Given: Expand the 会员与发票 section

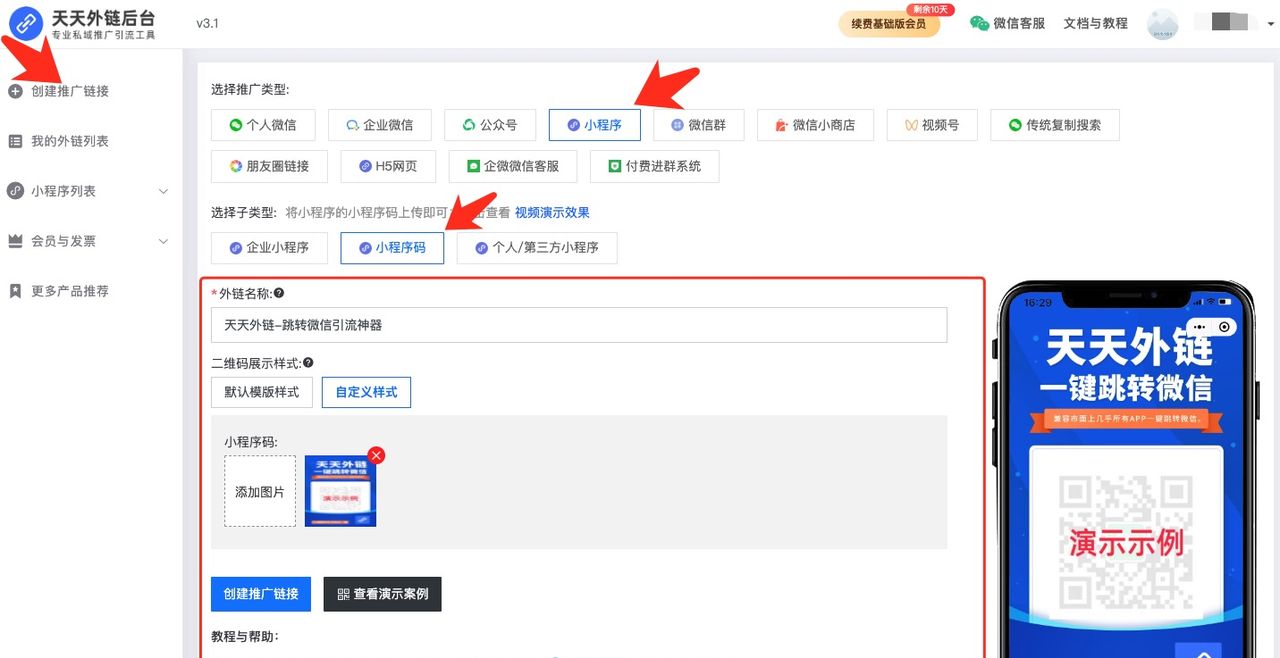Looking at the screenshot, I should pyautogui.click(x=165, y=241).
